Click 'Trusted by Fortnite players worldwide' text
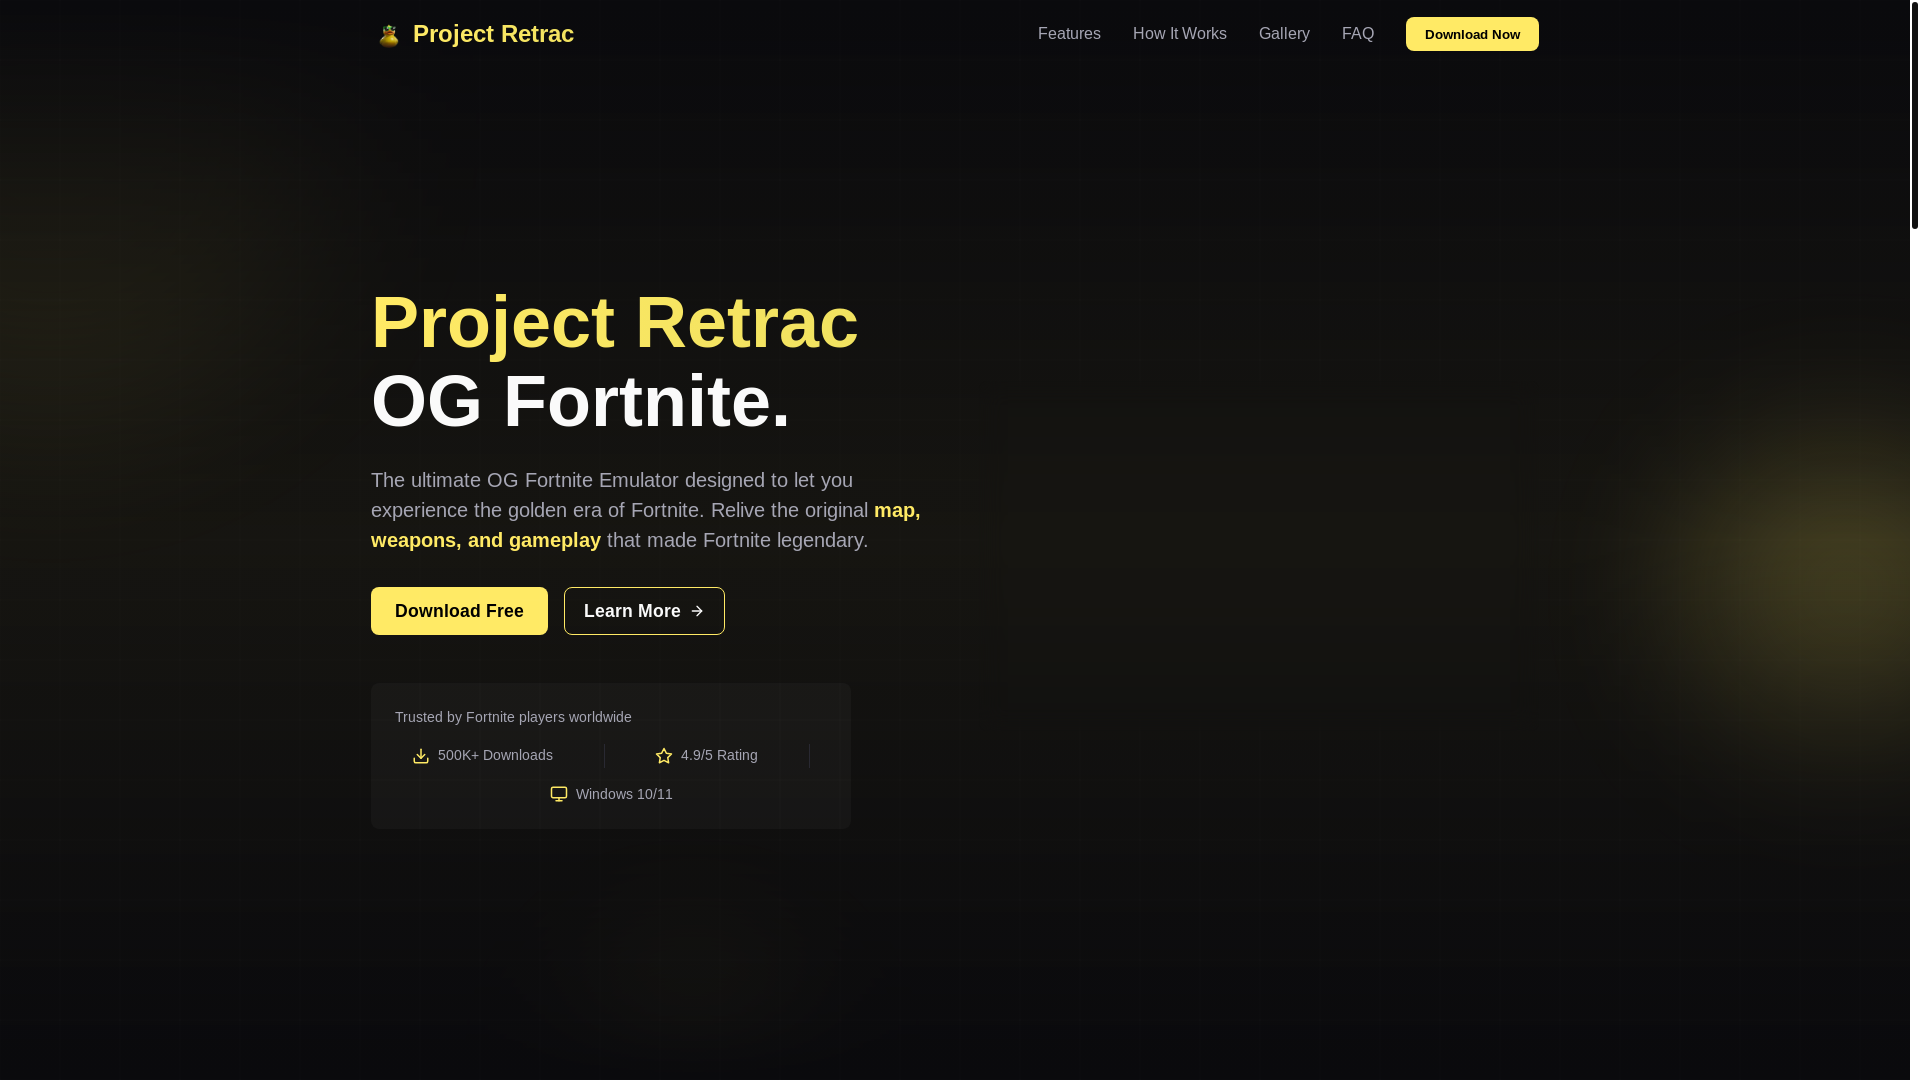Image resolution: width=1920 pixels, height=1080 pixels. pos(513,717)
